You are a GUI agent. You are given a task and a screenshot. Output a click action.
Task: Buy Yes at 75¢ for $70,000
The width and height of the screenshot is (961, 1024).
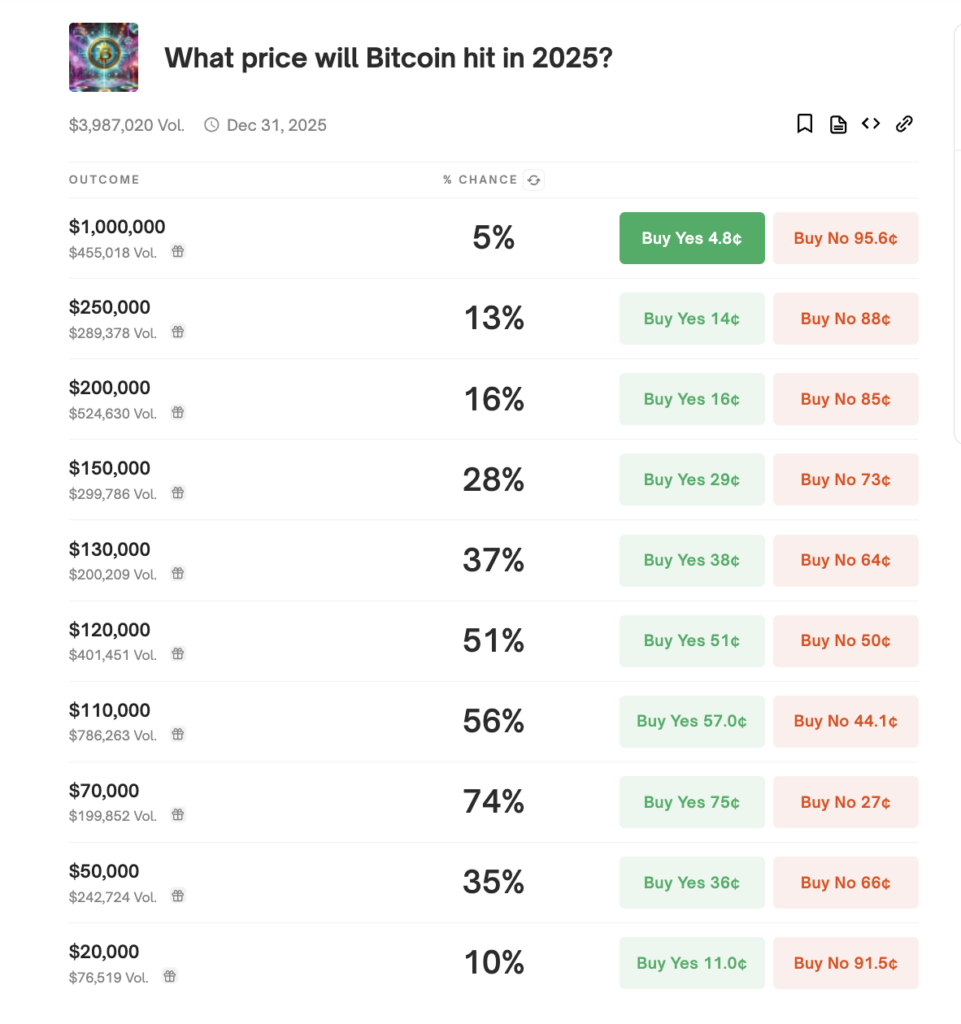(692, 801)
